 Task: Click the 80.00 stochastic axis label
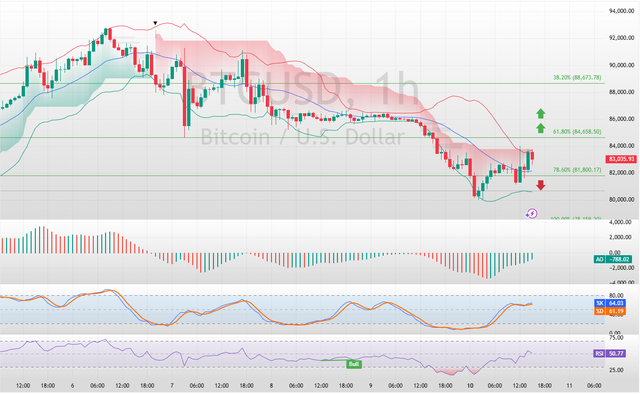616,295
